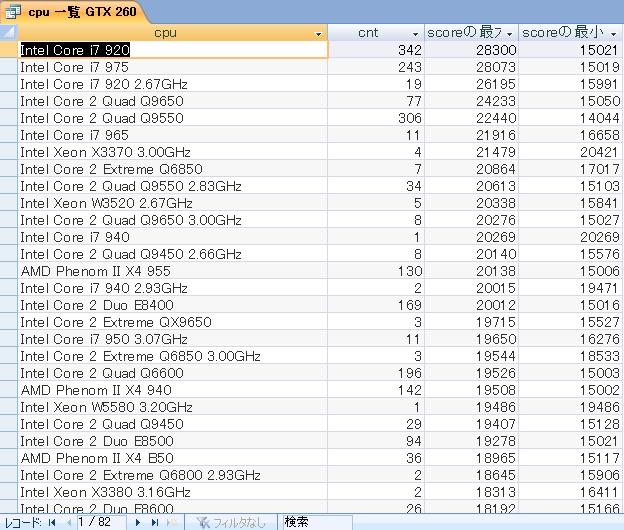Screen dimensions: 624x530
Task: Click the query icon in the tab
Action: 13,12
